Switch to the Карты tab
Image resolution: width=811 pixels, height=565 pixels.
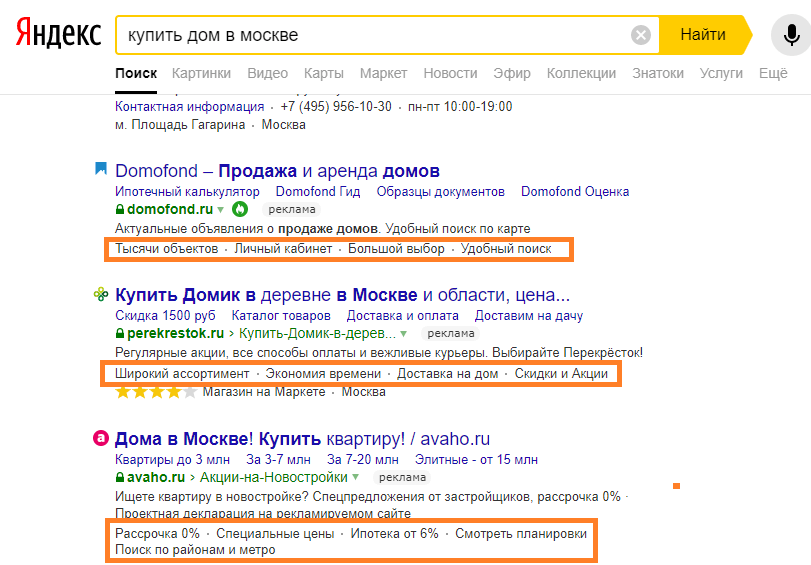[324, 73]
